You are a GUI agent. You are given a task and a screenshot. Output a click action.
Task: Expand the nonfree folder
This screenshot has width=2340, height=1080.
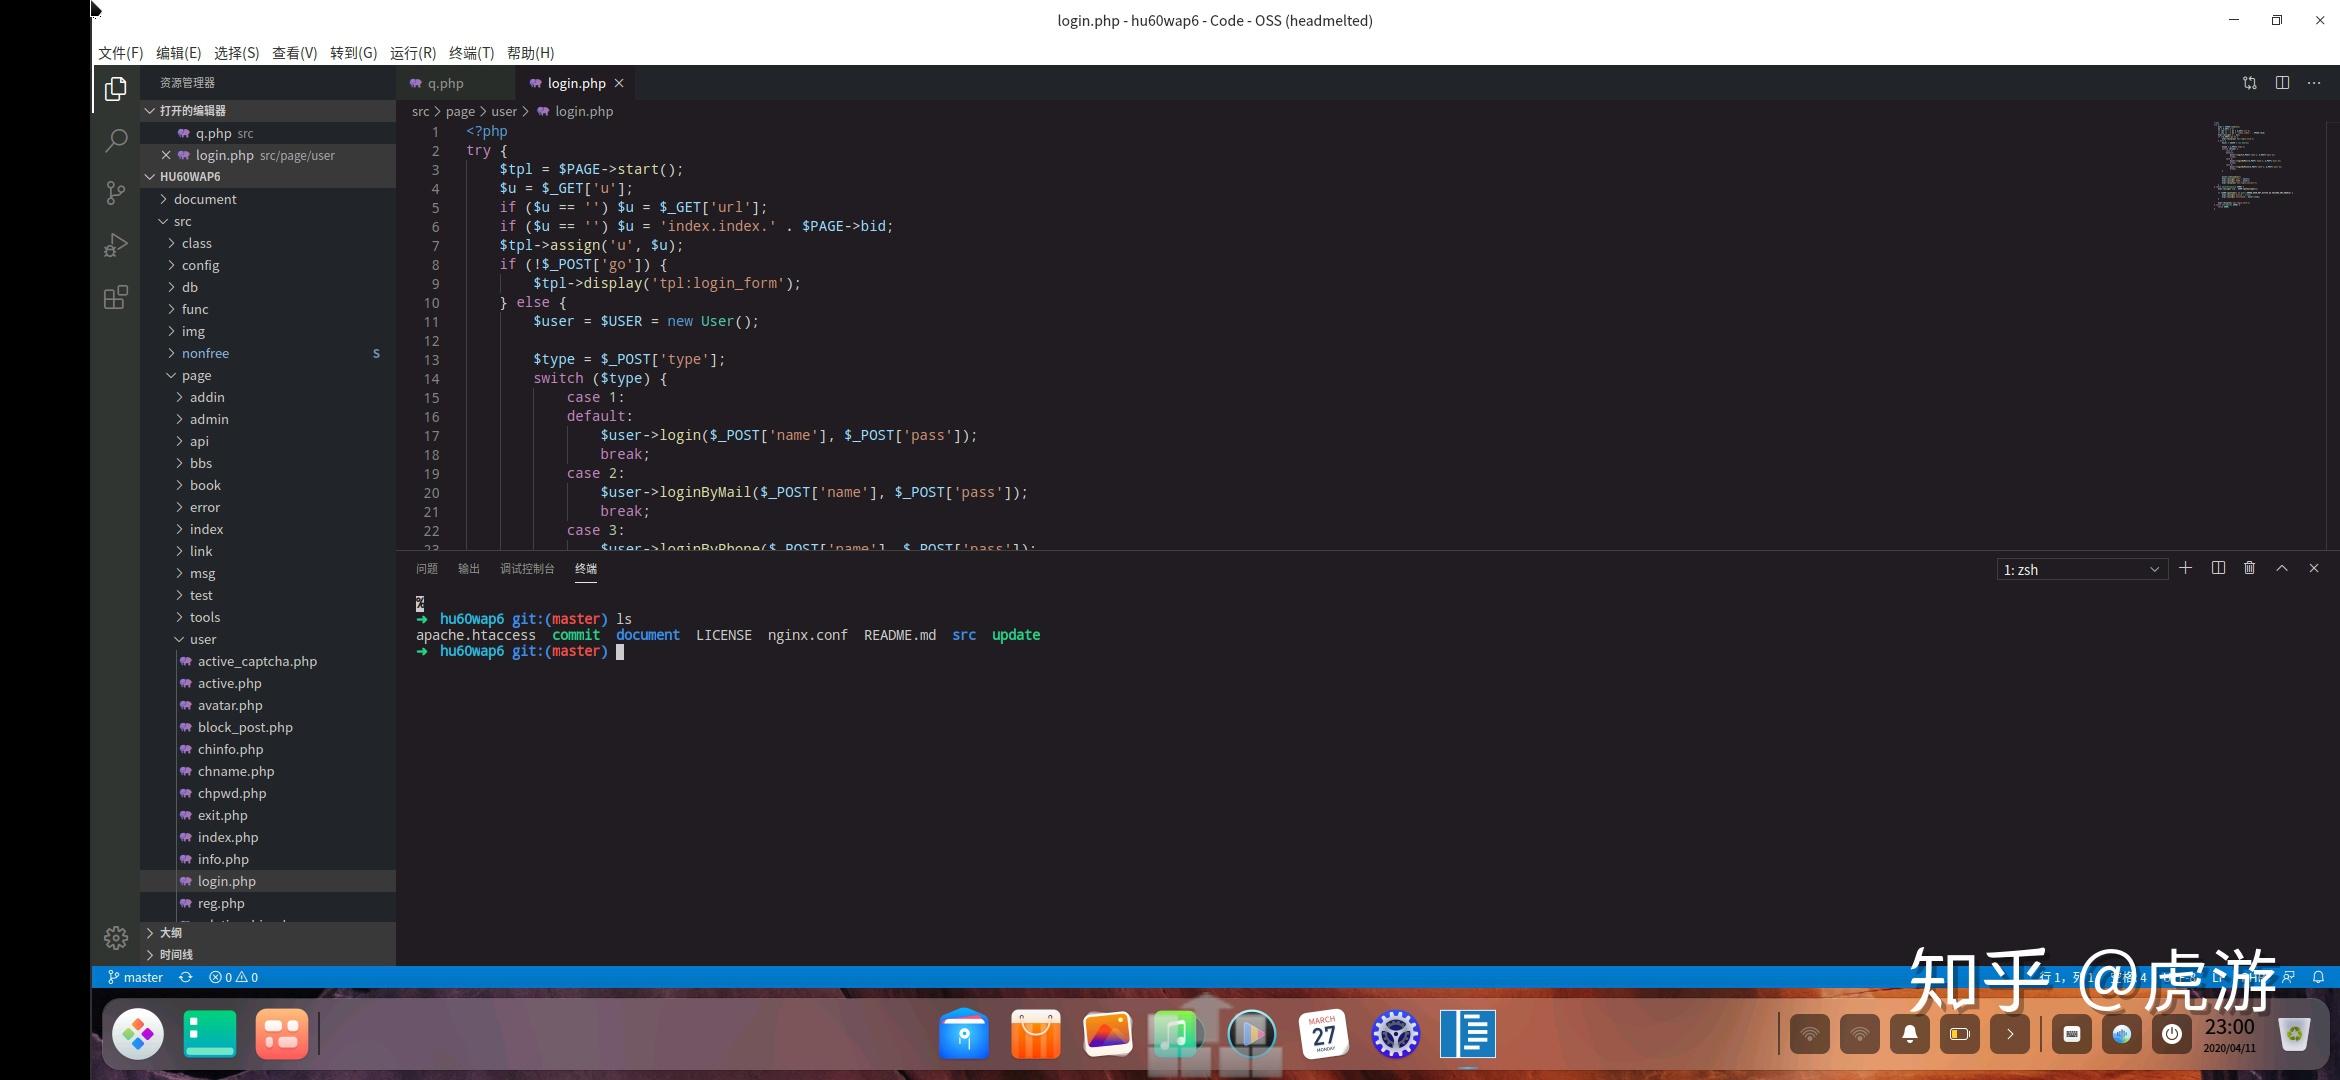(x=205, y=353)
